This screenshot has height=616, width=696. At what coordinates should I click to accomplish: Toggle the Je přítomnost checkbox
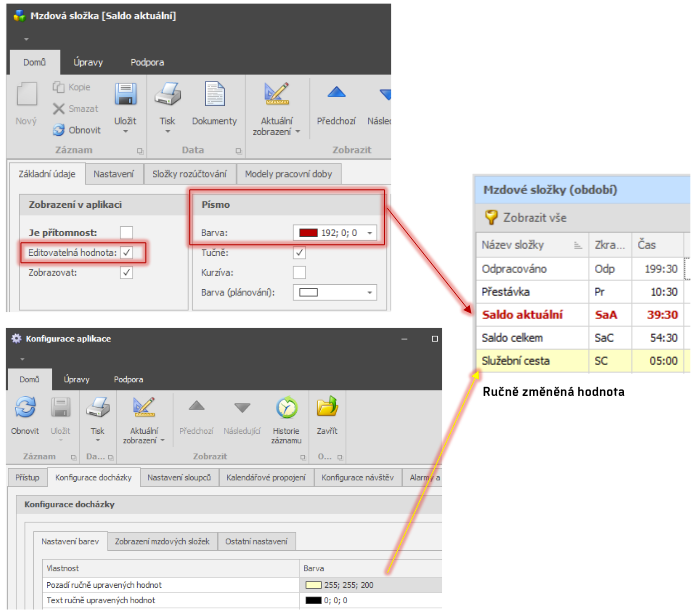[x=127, y=232]
